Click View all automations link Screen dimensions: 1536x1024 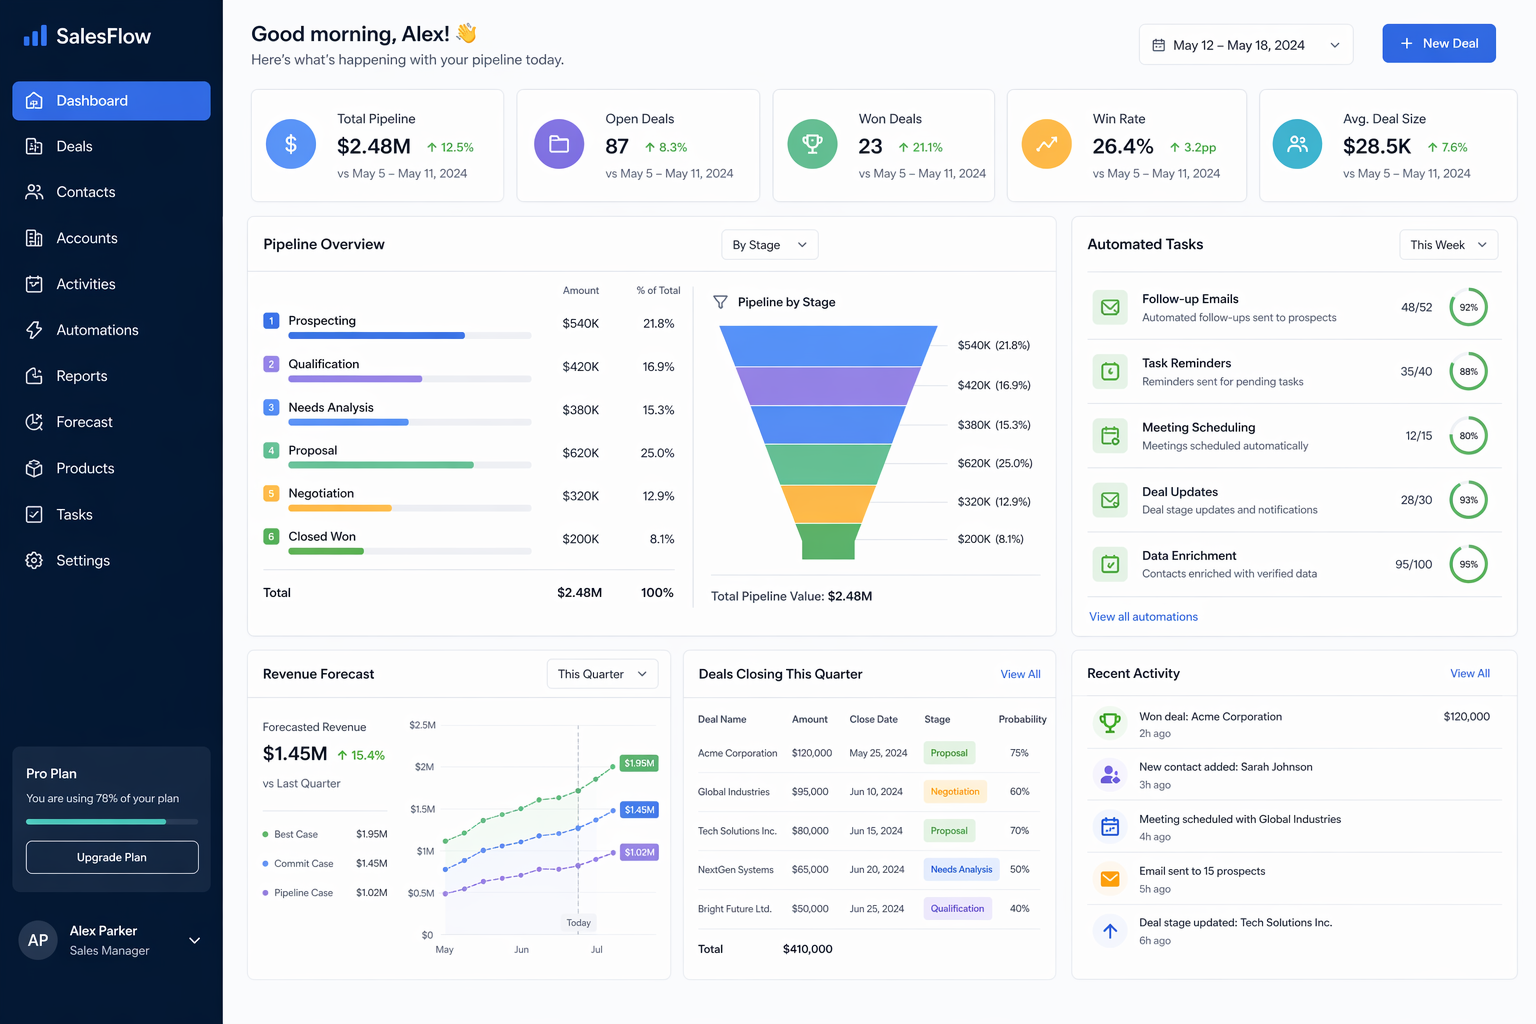pos(1143,617)
